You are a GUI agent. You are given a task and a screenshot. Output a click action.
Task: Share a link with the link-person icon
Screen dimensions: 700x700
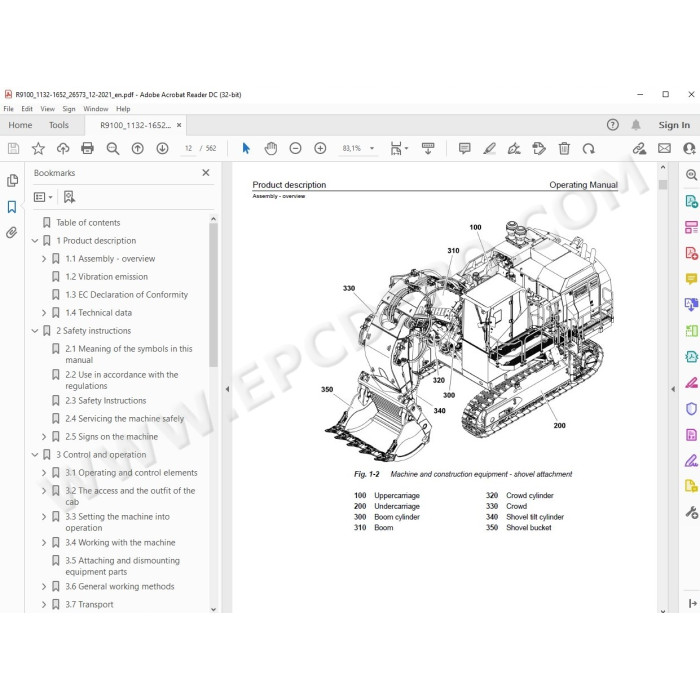tap(639, 148)
